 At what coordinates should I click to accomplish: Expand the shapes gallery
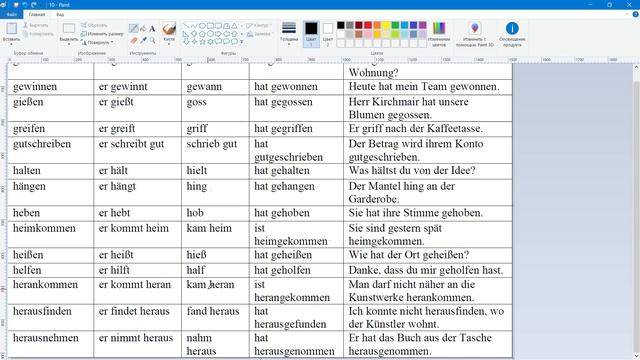(242, 42)
